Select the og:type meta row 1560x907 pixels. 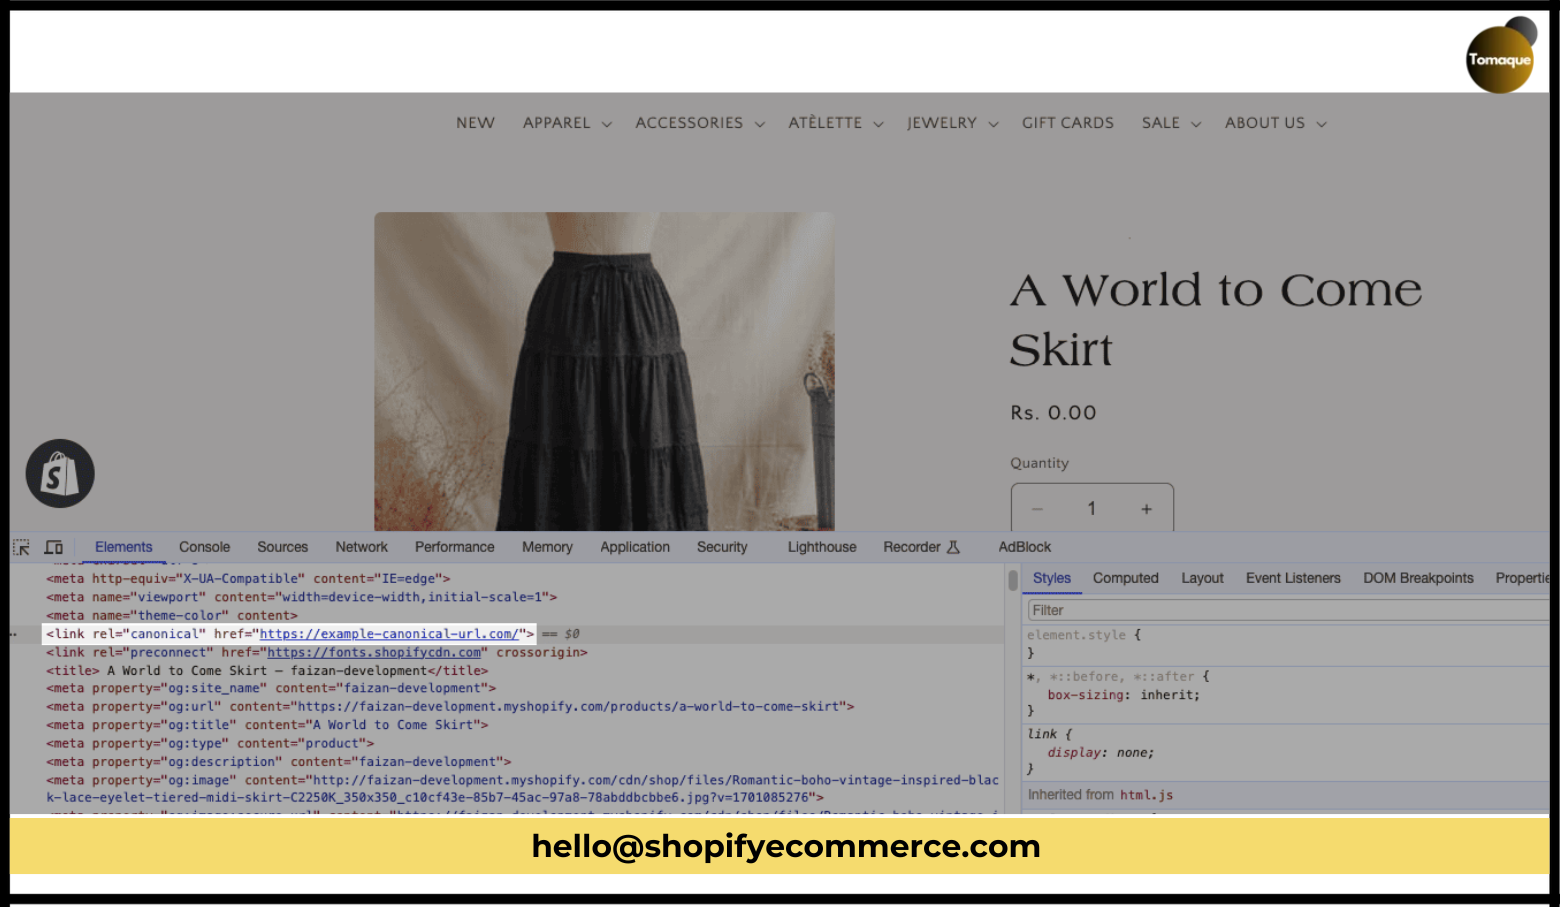click(210, 744)
